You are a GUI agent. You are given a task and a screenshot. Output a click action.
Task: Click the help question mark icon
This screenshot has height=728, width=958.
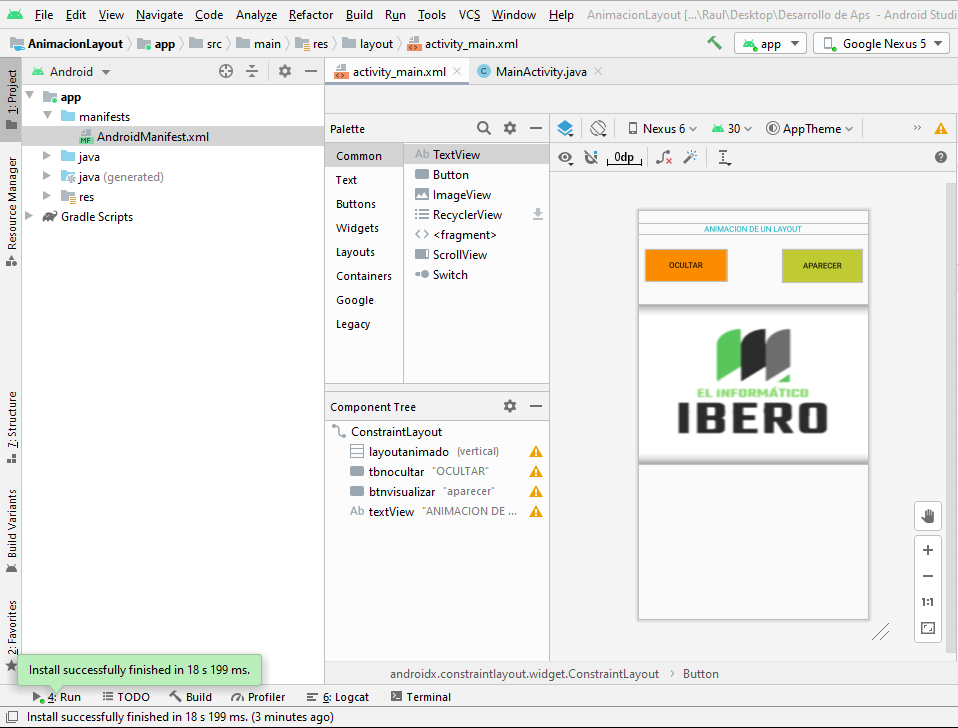click(941, 157)
